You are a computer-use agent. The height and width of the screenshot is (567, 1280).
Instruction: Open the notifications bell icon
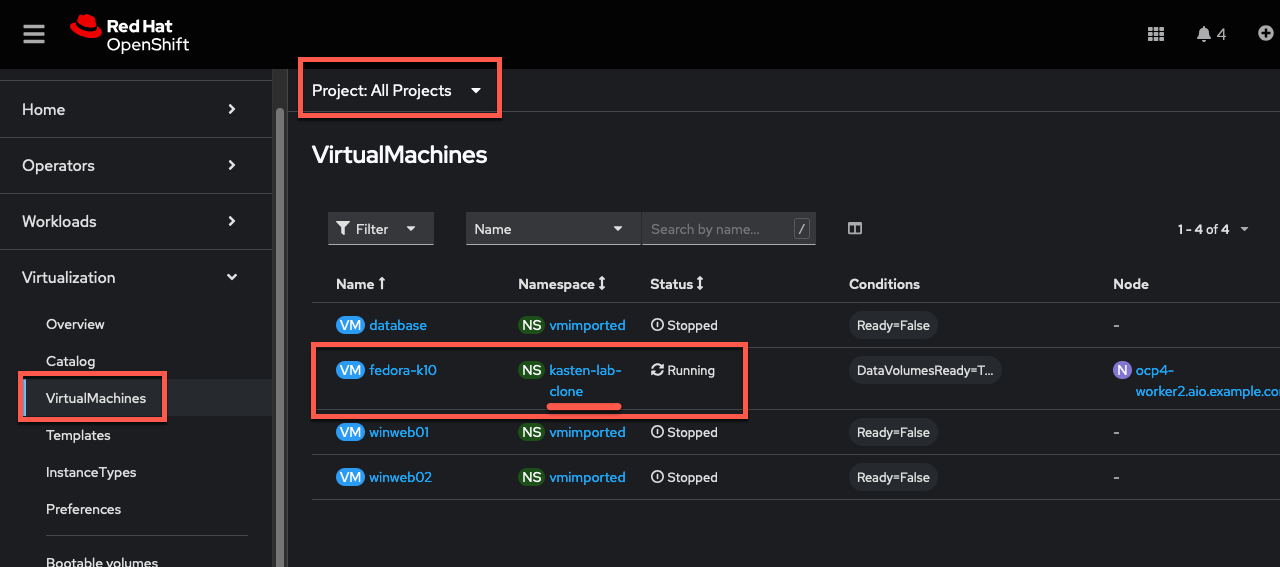point(1203,34)
